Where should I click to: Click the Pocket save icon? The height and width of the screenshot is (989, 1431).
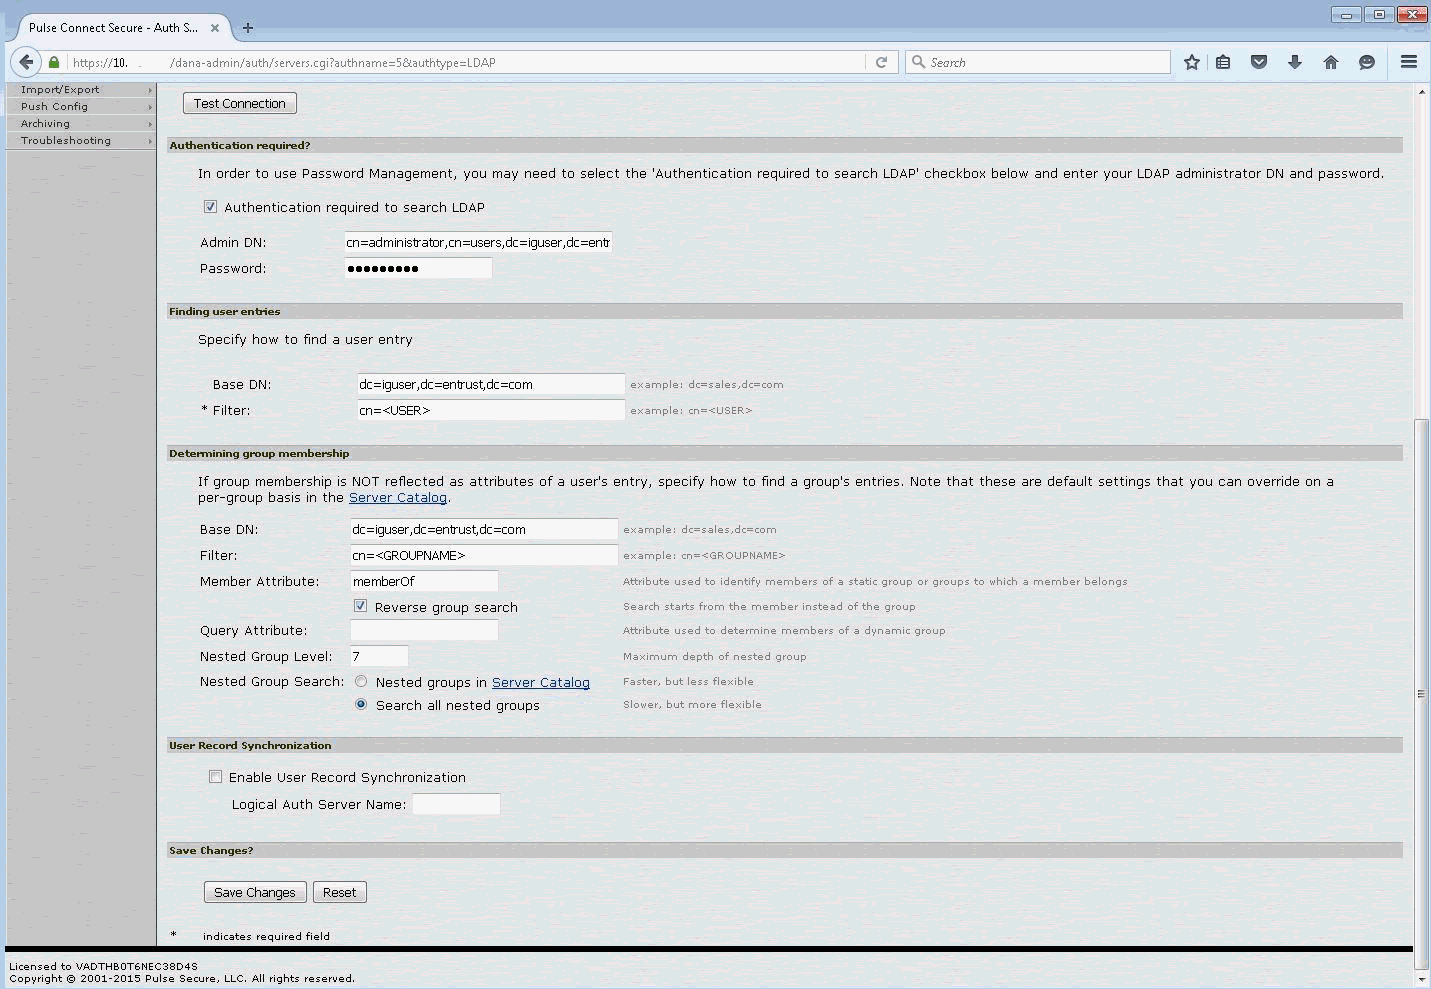tap(1259, 62)
